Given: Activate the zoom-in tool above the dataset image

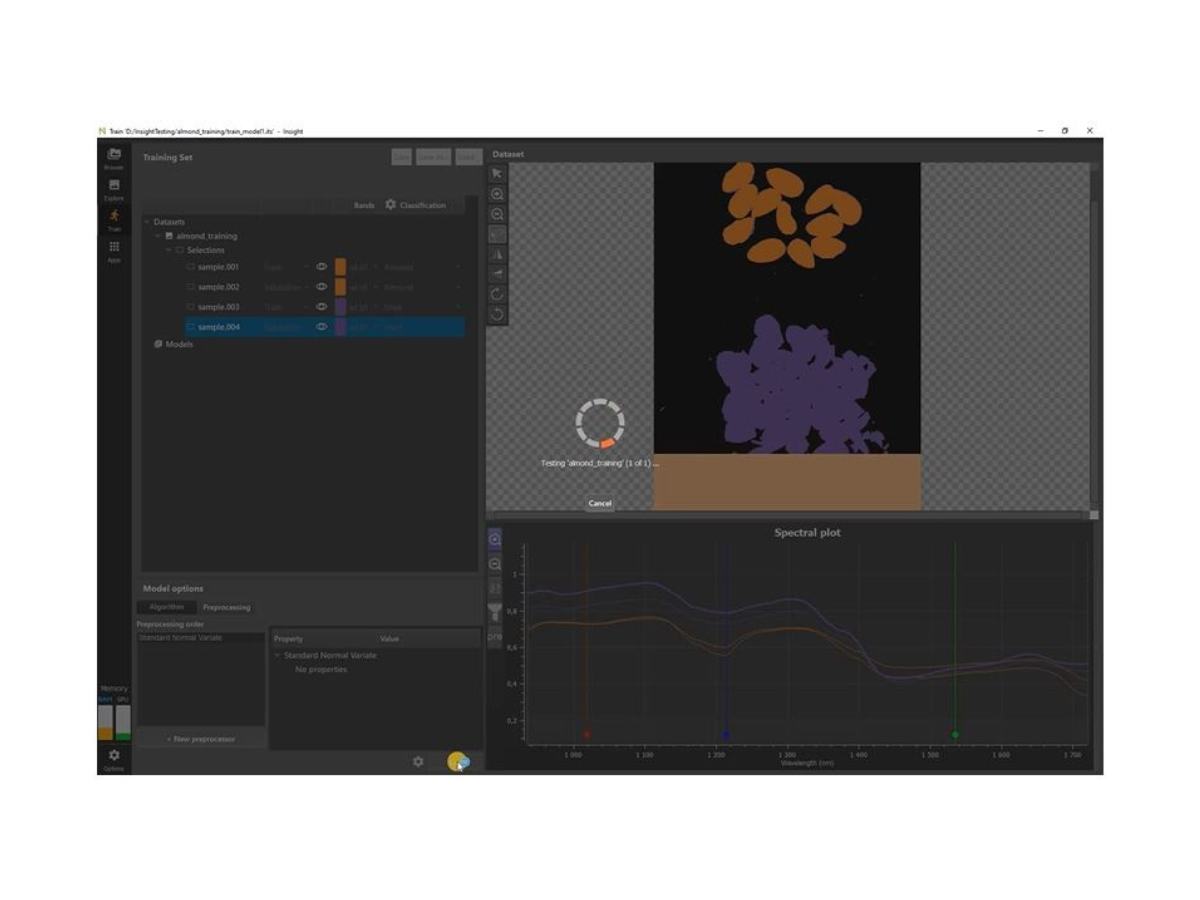Looking at the screenshot, I should [496, 194].
